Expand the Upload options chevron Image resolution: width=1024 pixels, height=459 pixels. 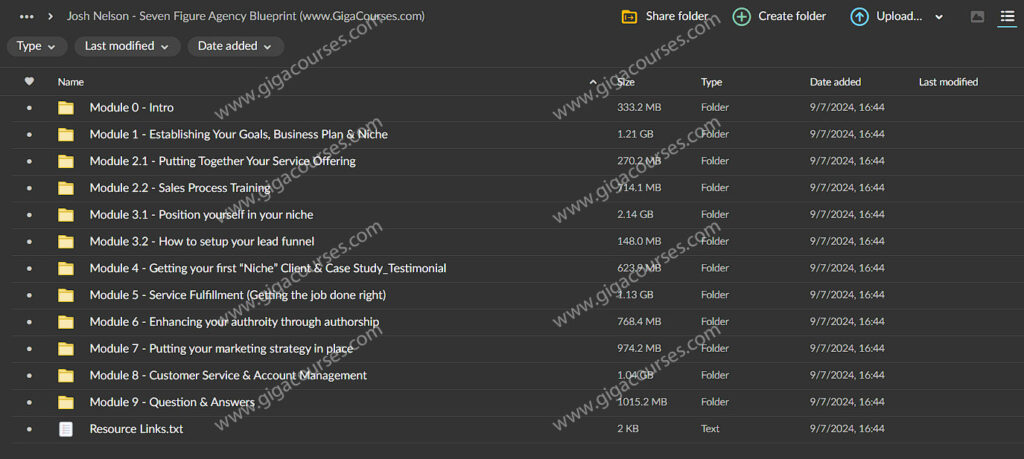click(939, 17)
